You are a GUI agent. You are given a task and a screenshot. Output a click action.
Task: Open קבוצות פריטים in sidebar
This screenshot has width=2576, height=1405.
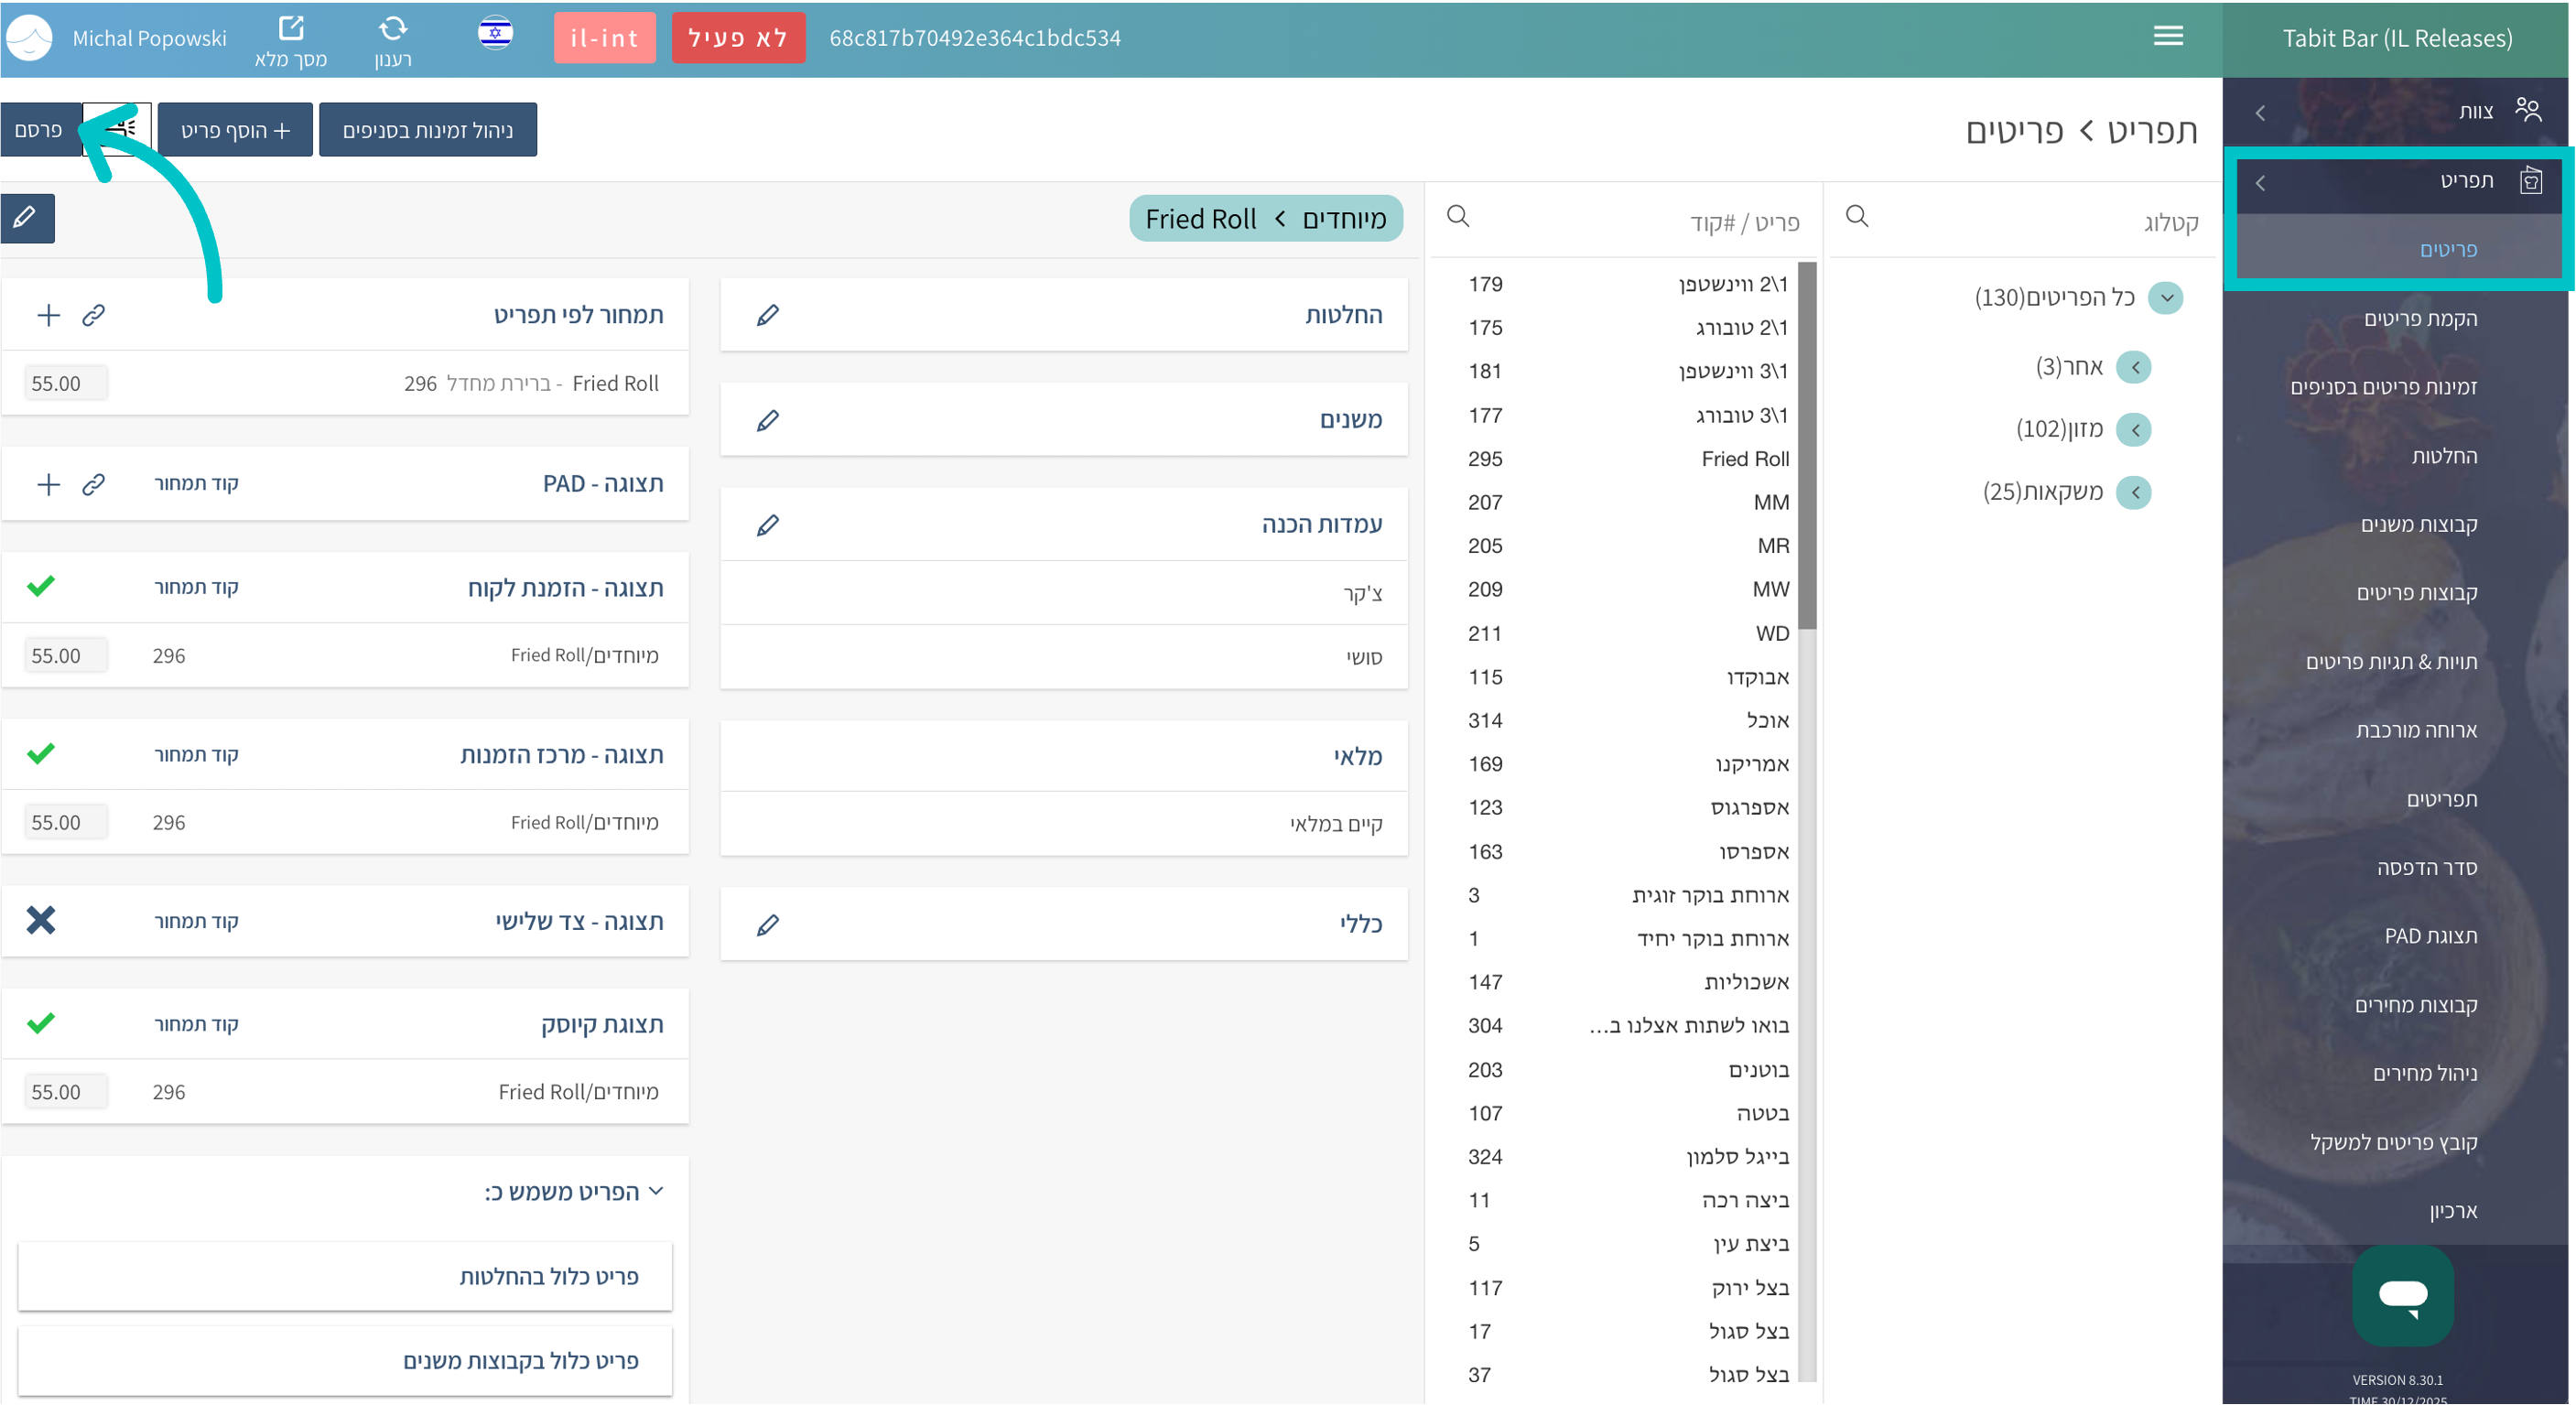(x=2417, y=593)
